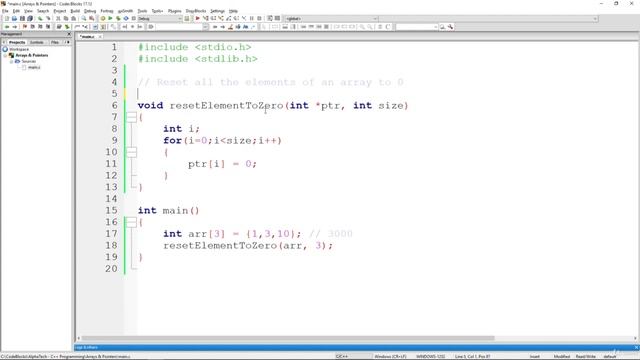Collapse the for loop fold on line 10

131,153
